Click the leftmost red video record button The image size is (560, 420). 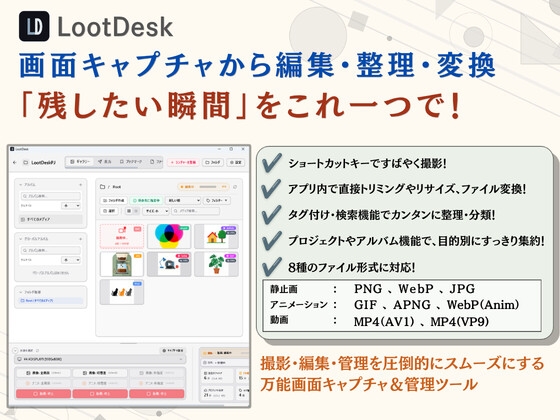[x=43, y=394]
